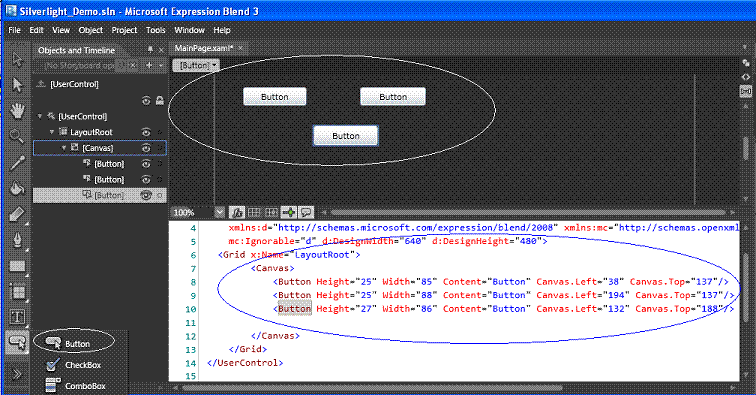Screen dimensions: 756x395
Task: Select the TextBlock tool
Action: (17, 317)
